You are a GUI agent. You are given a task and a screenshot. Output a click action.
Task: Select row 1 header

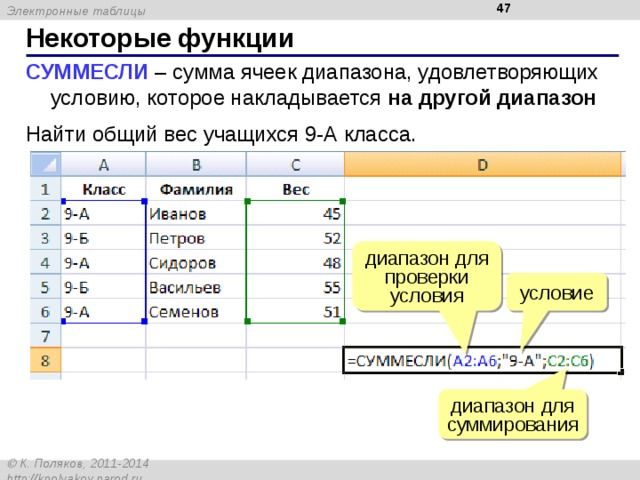[46, 189]
